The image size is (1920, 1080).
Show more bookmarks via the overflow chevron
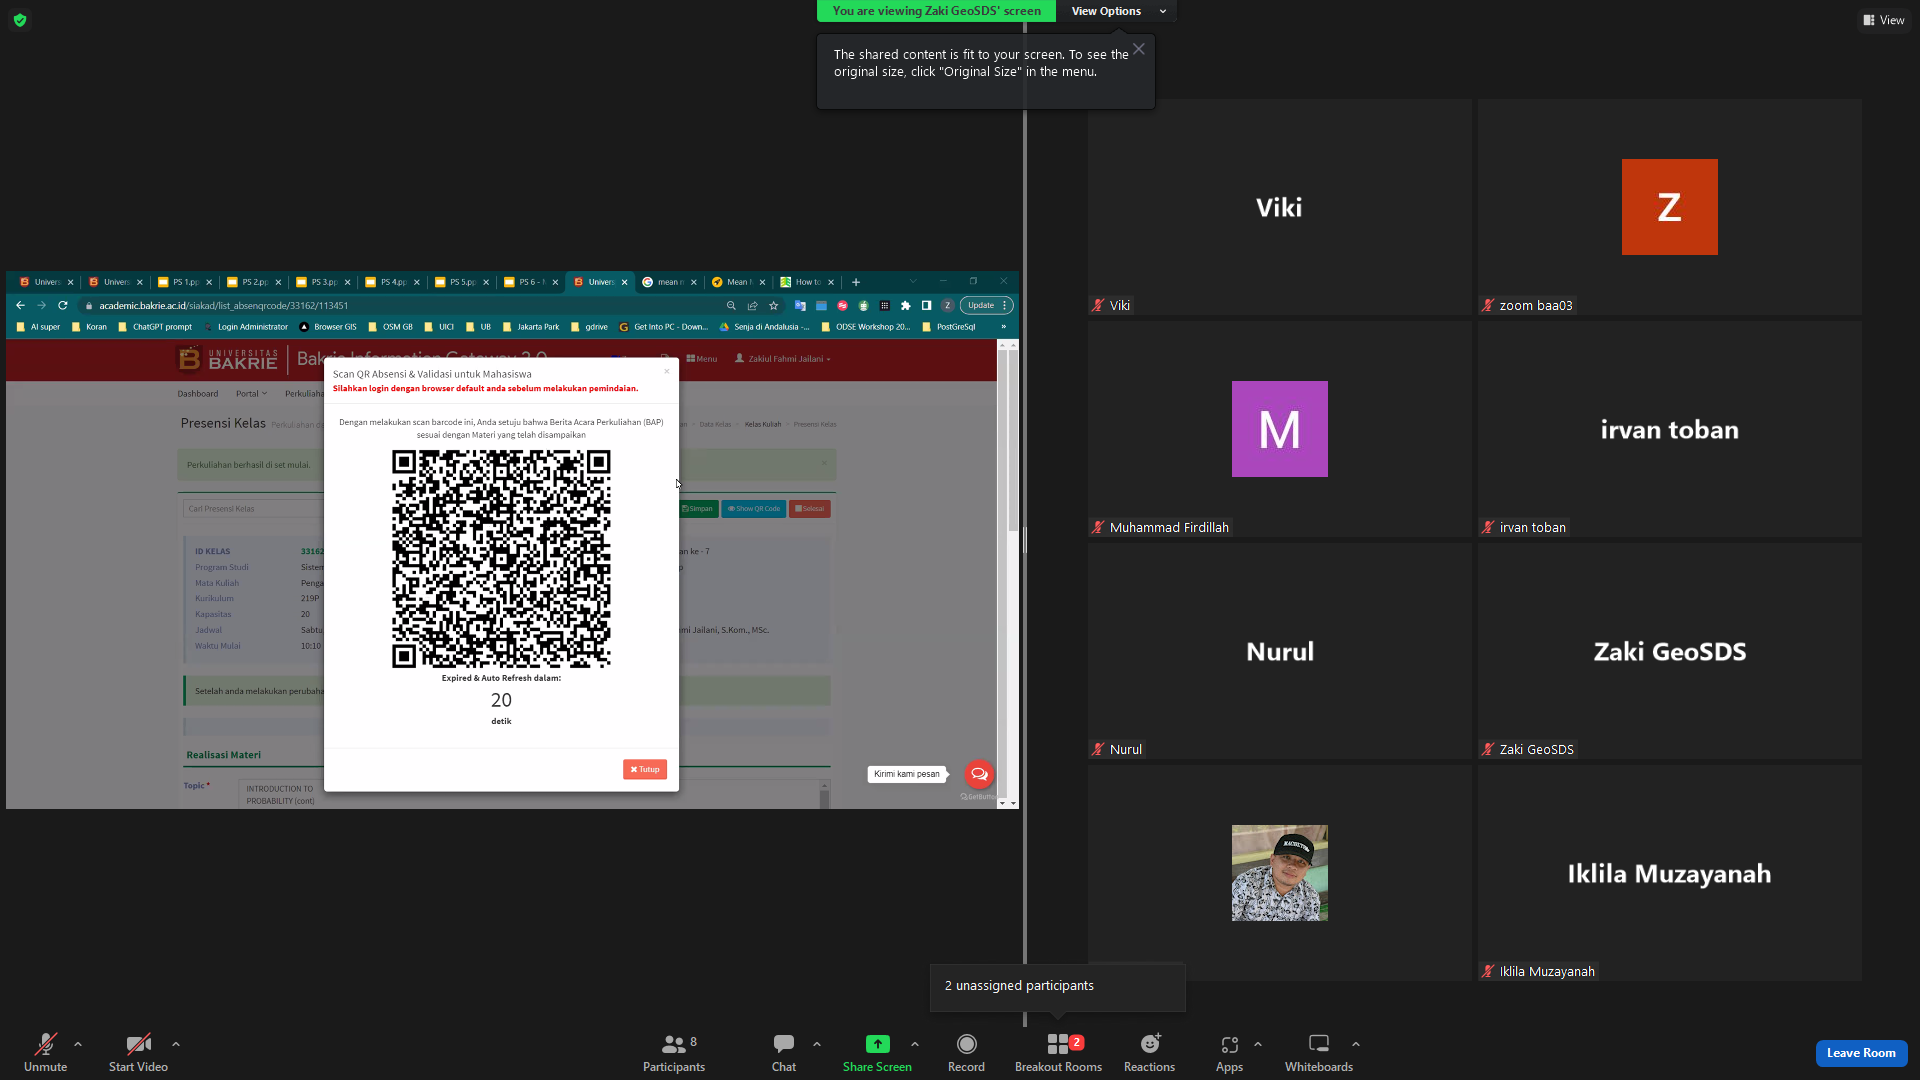1003,327
